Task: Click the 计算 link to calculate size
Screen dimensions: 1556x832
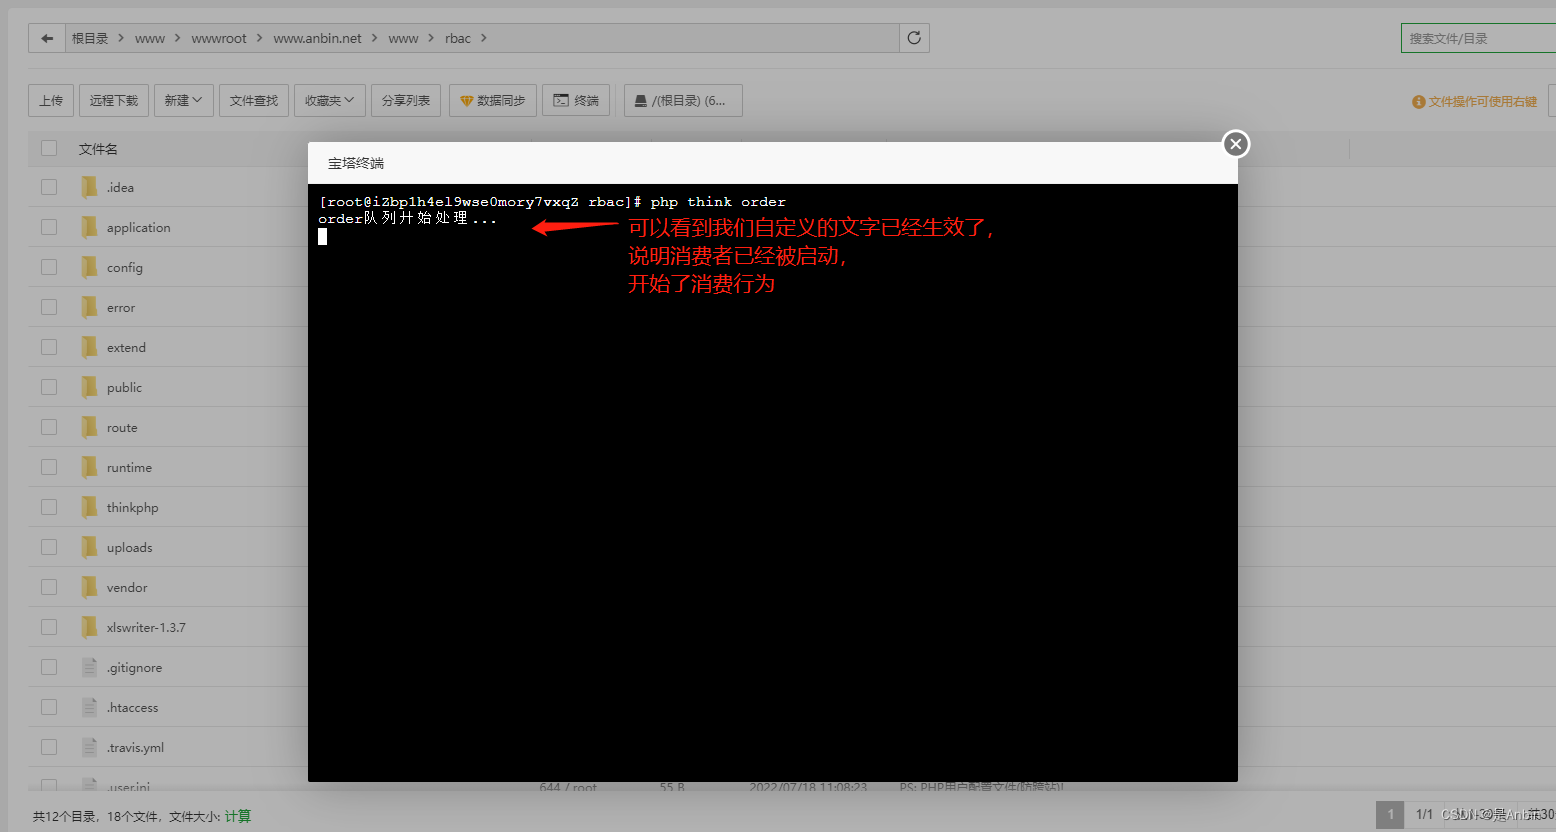Action: (x=238, y=815)
